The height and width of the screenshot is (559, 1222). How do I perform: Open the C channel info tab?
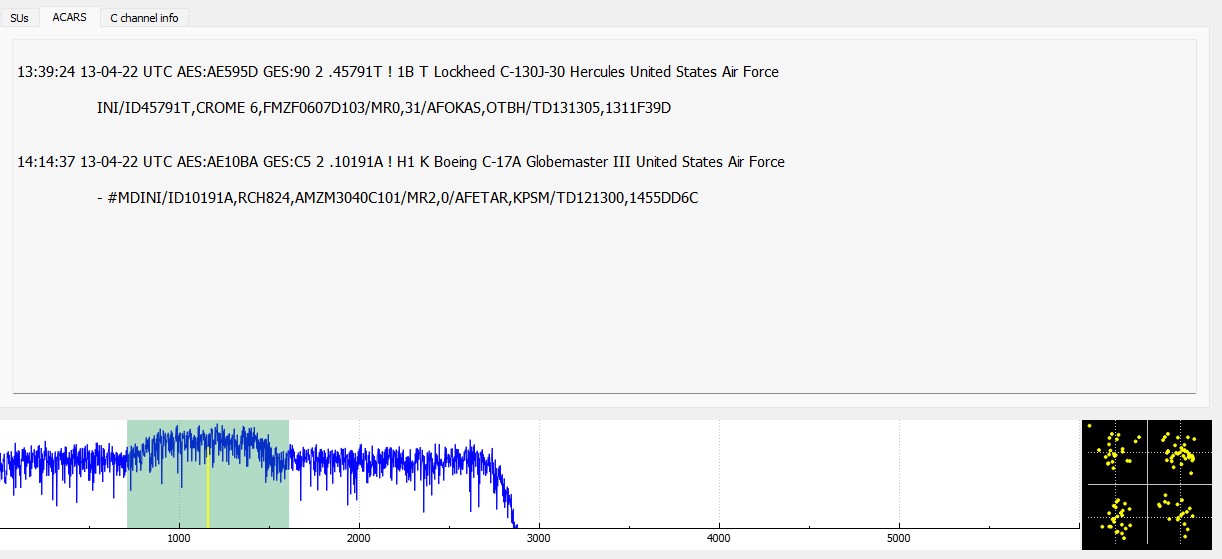tap(144, 17)
